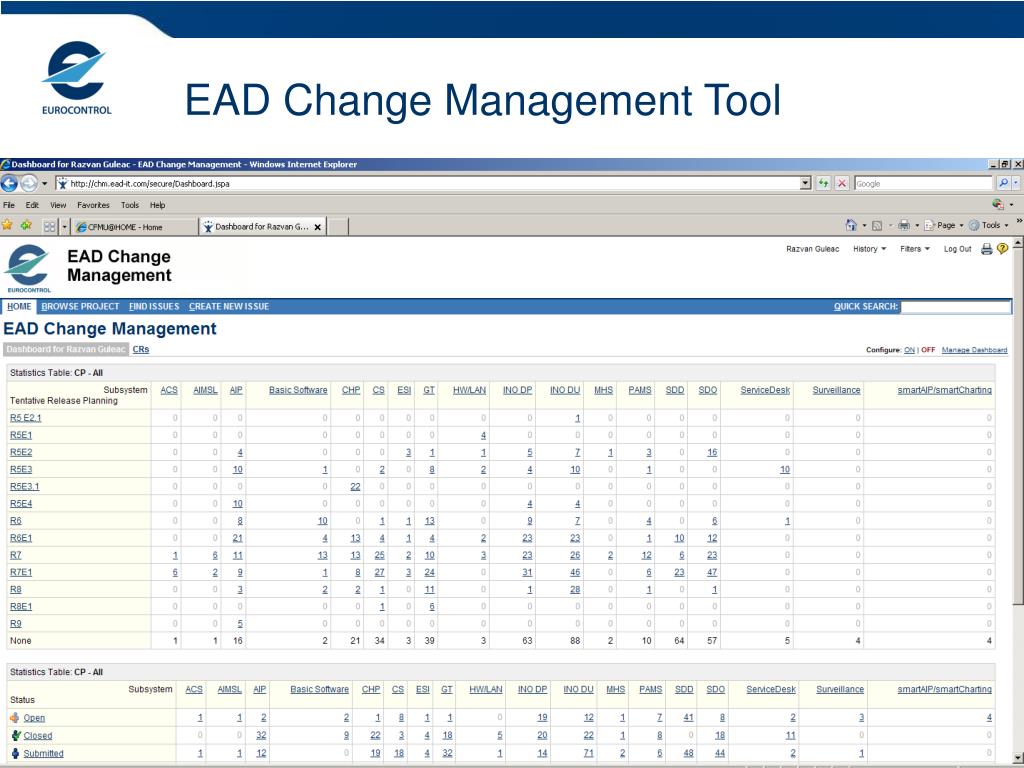Click the Log Out link

(x=957, y=249)
